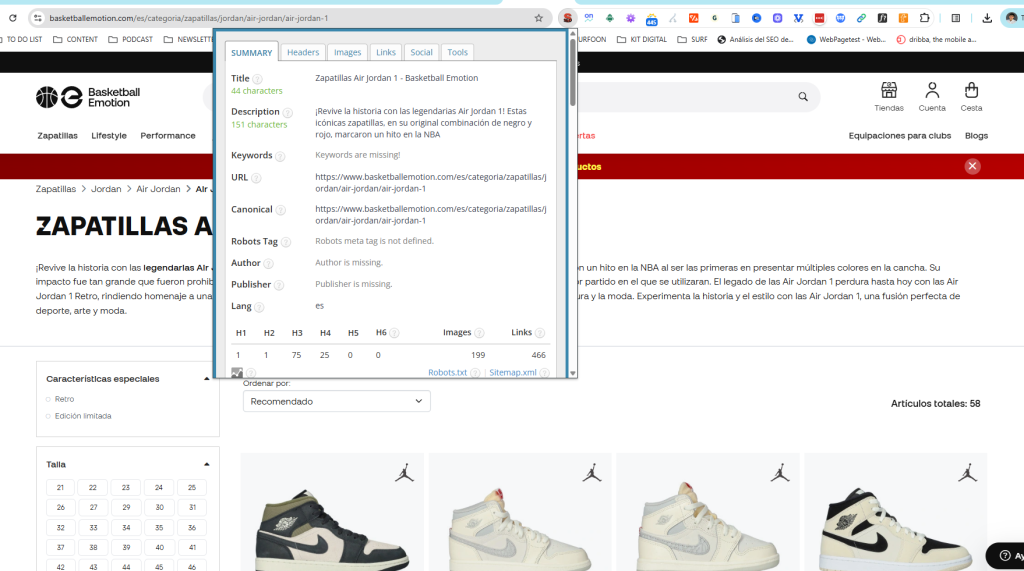Viewport: 1024px width, 571px height.
Task: Switch to the Headers tab
Action: (x=303, y=52)
